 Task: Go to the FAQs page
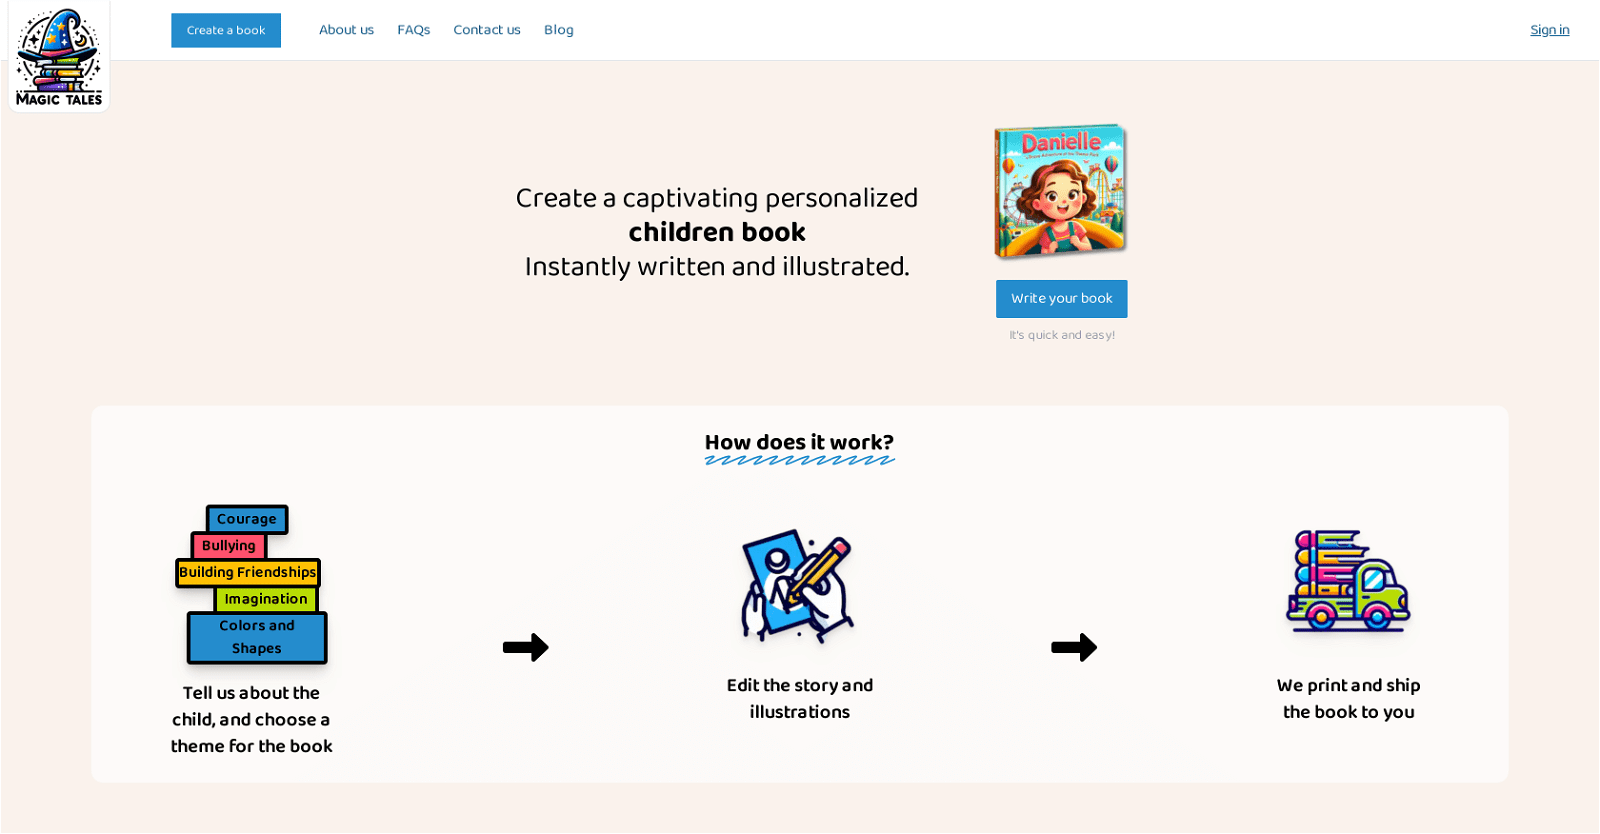413,30
